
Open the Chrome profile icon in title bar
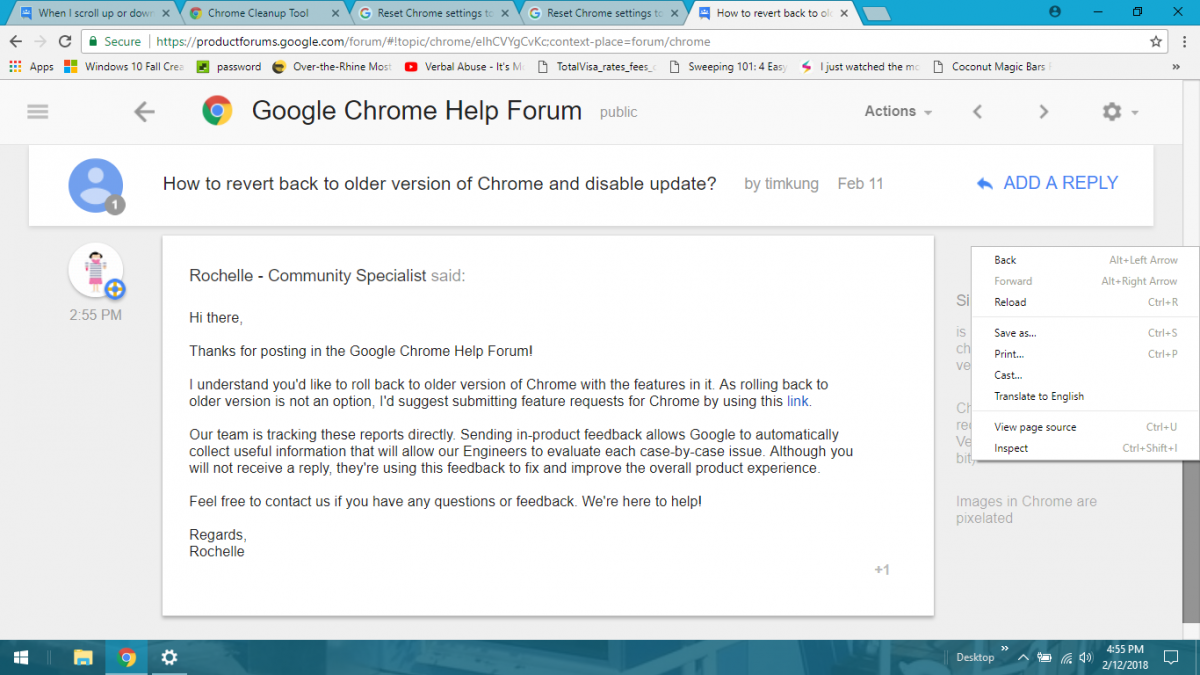pos(1055,12)
